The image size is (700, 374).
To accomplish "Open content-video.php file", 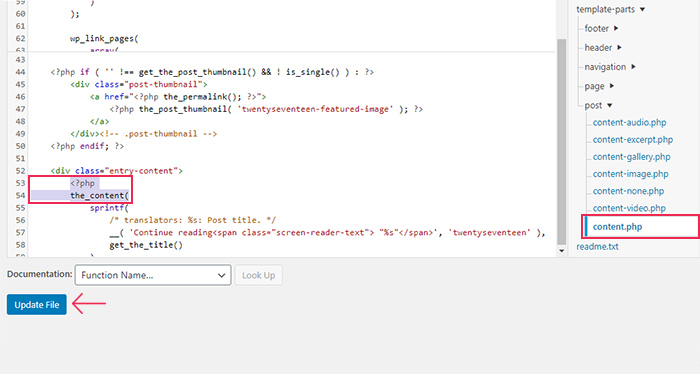I will (x=629, y=208).
